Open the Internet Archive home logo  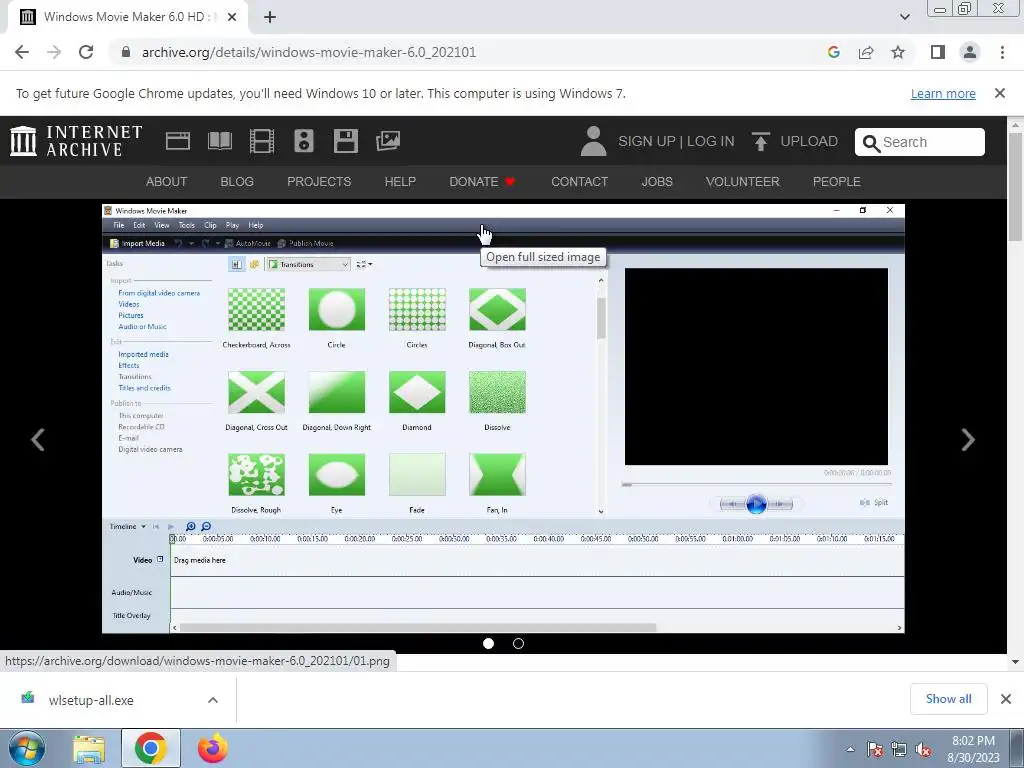pyautogui.click(x=76, y=141)
